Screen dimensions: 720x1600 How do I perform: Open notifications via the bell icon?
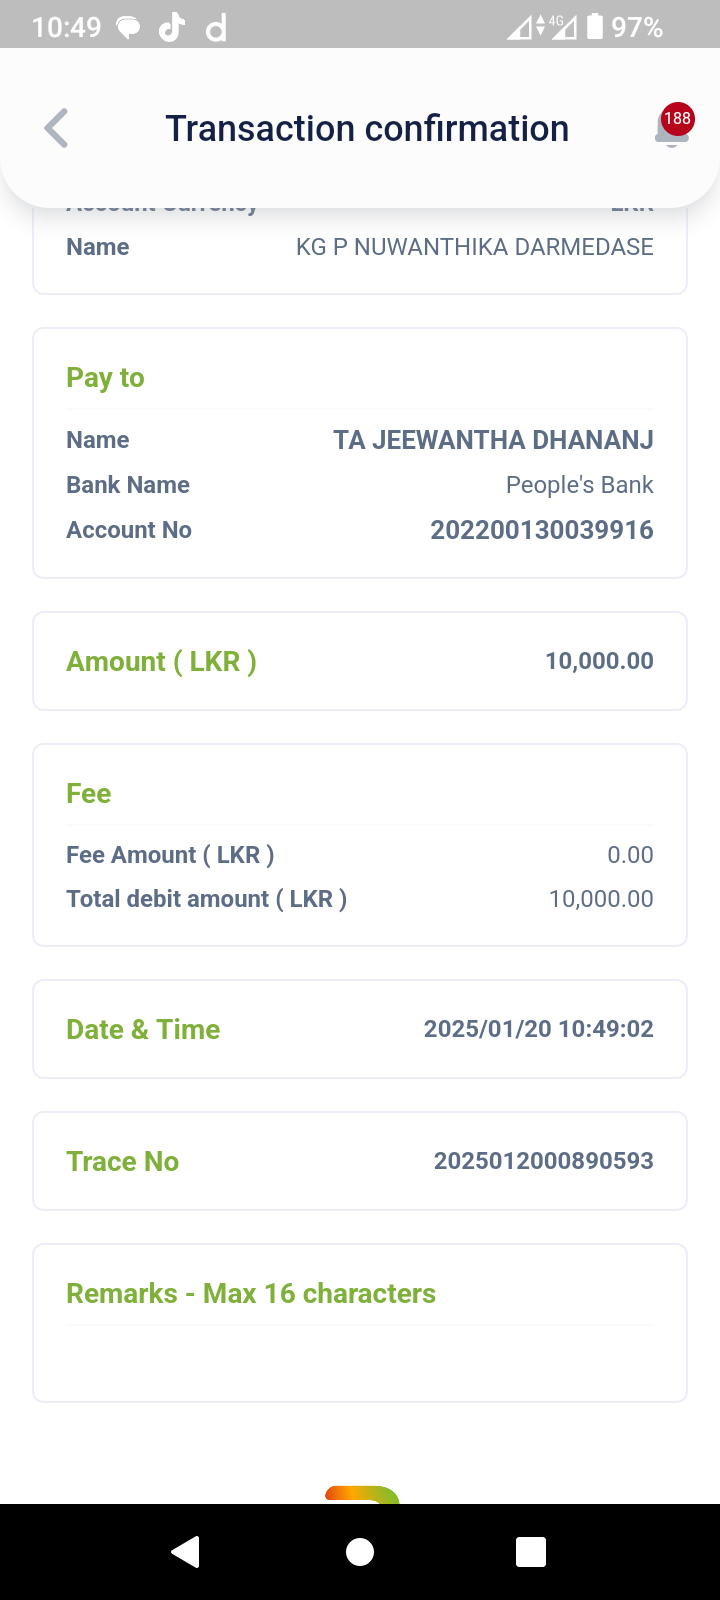point(672,129)
